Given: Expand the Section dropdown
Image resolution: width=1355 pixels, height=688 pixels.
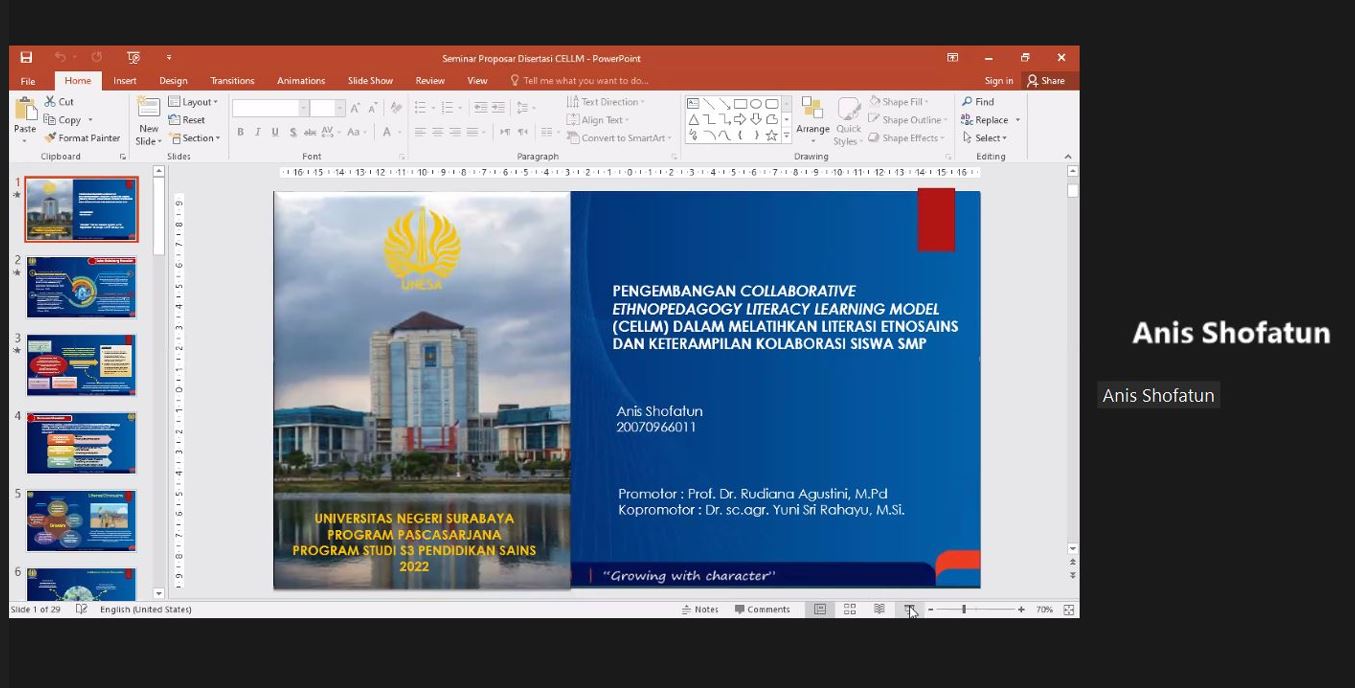Looking at the screenshot, I should (x=193, y=138).
